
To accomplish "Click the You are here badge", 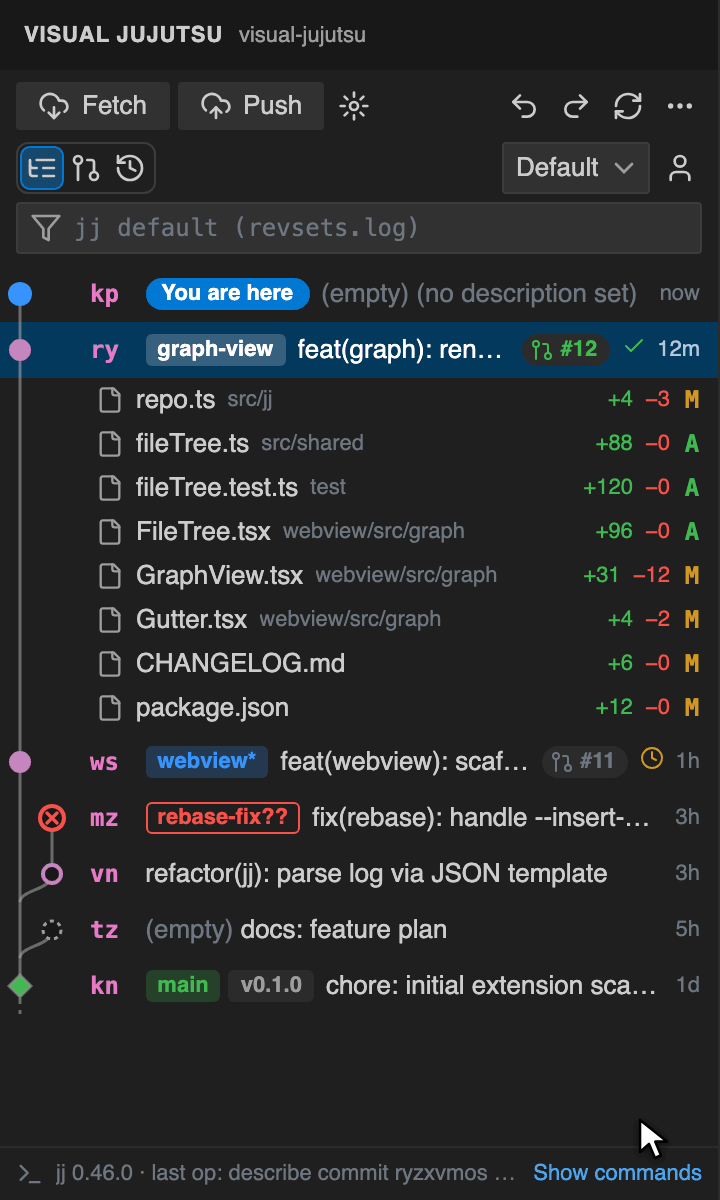I will pyautogui.click(x=227, y=293).
